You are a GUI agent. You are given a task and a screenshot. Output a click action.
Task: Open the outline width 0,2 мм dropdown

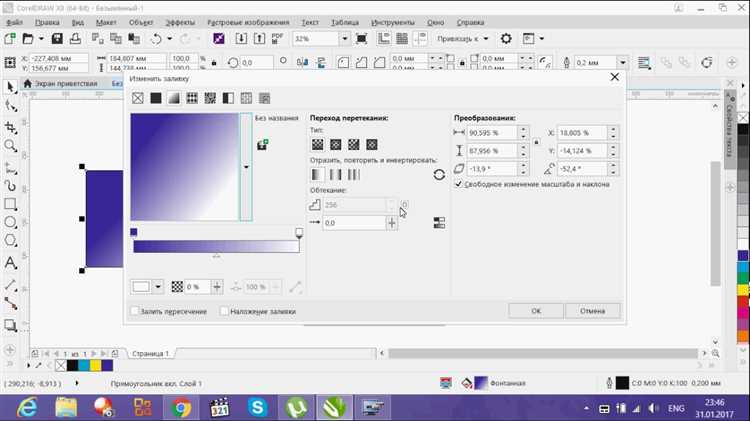pyautogui.click(x=622, y=63)
